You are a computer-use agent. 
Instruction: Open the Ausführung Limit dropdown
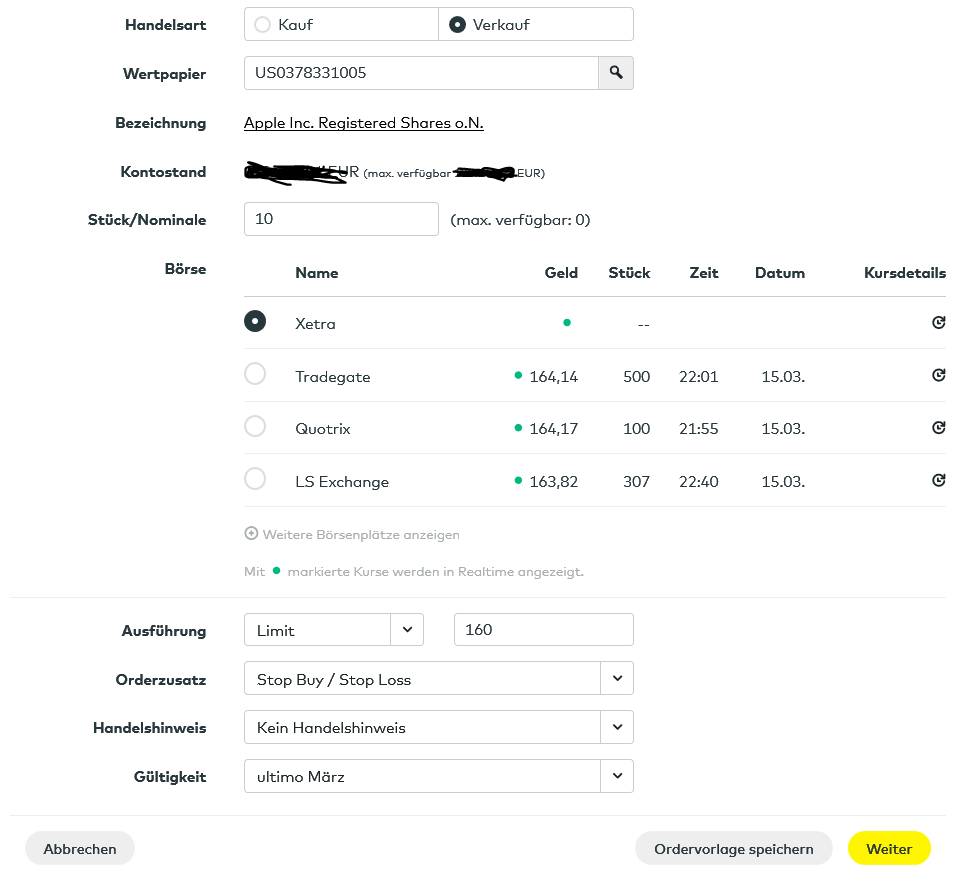click(407, 630)
